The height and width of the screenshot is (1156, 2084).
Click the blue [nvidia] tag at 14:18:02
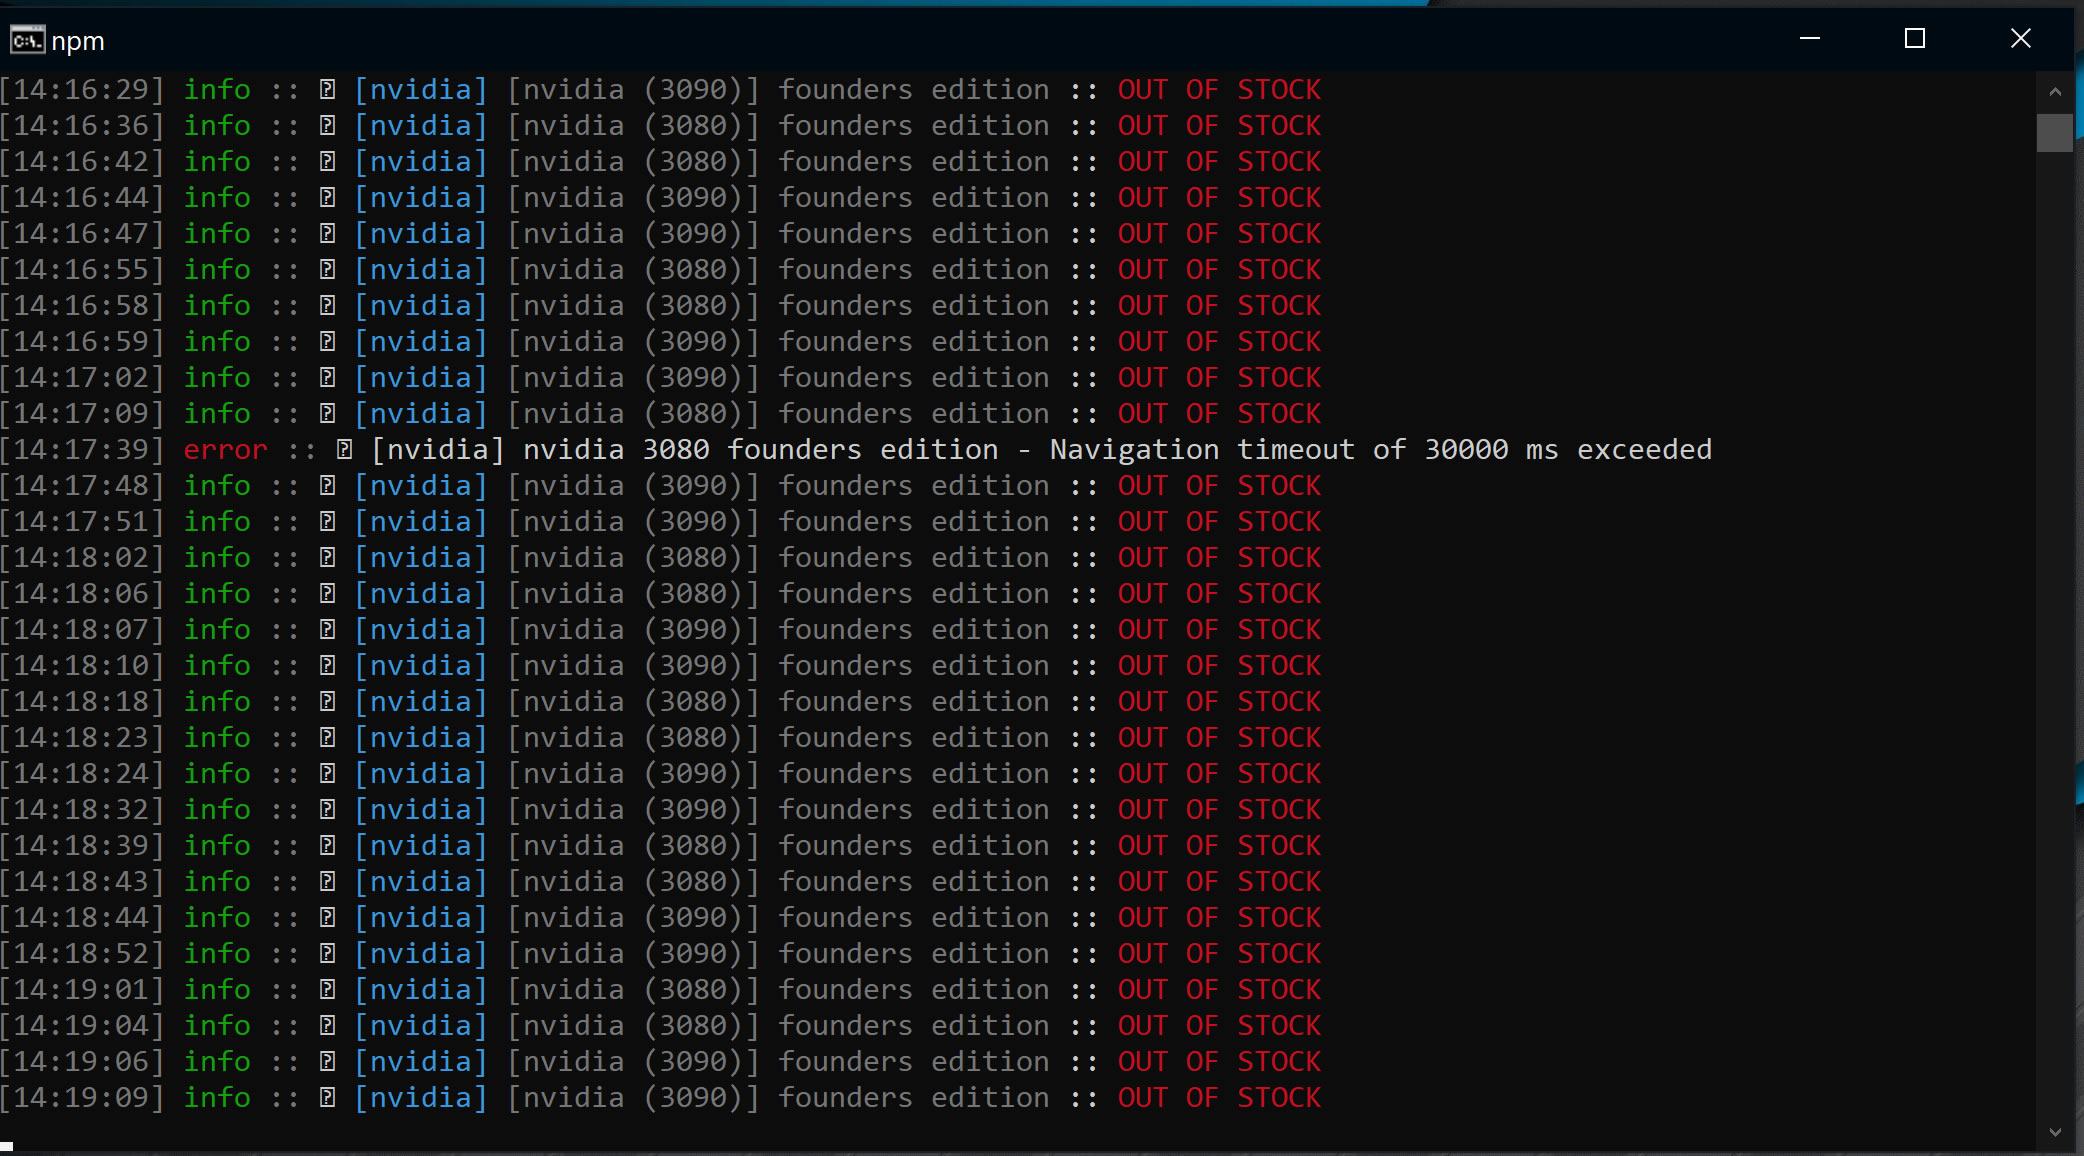click(x=420, y=558)
